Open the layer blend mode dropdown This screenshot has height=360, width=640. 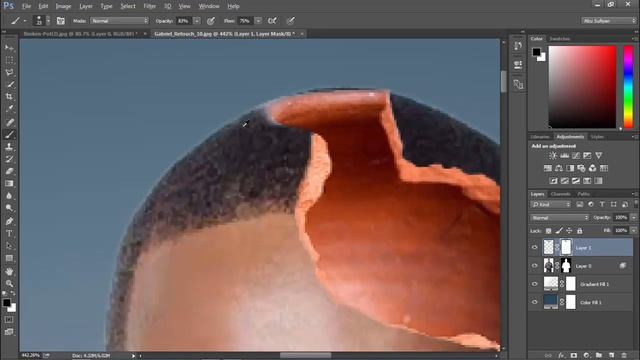560,218
